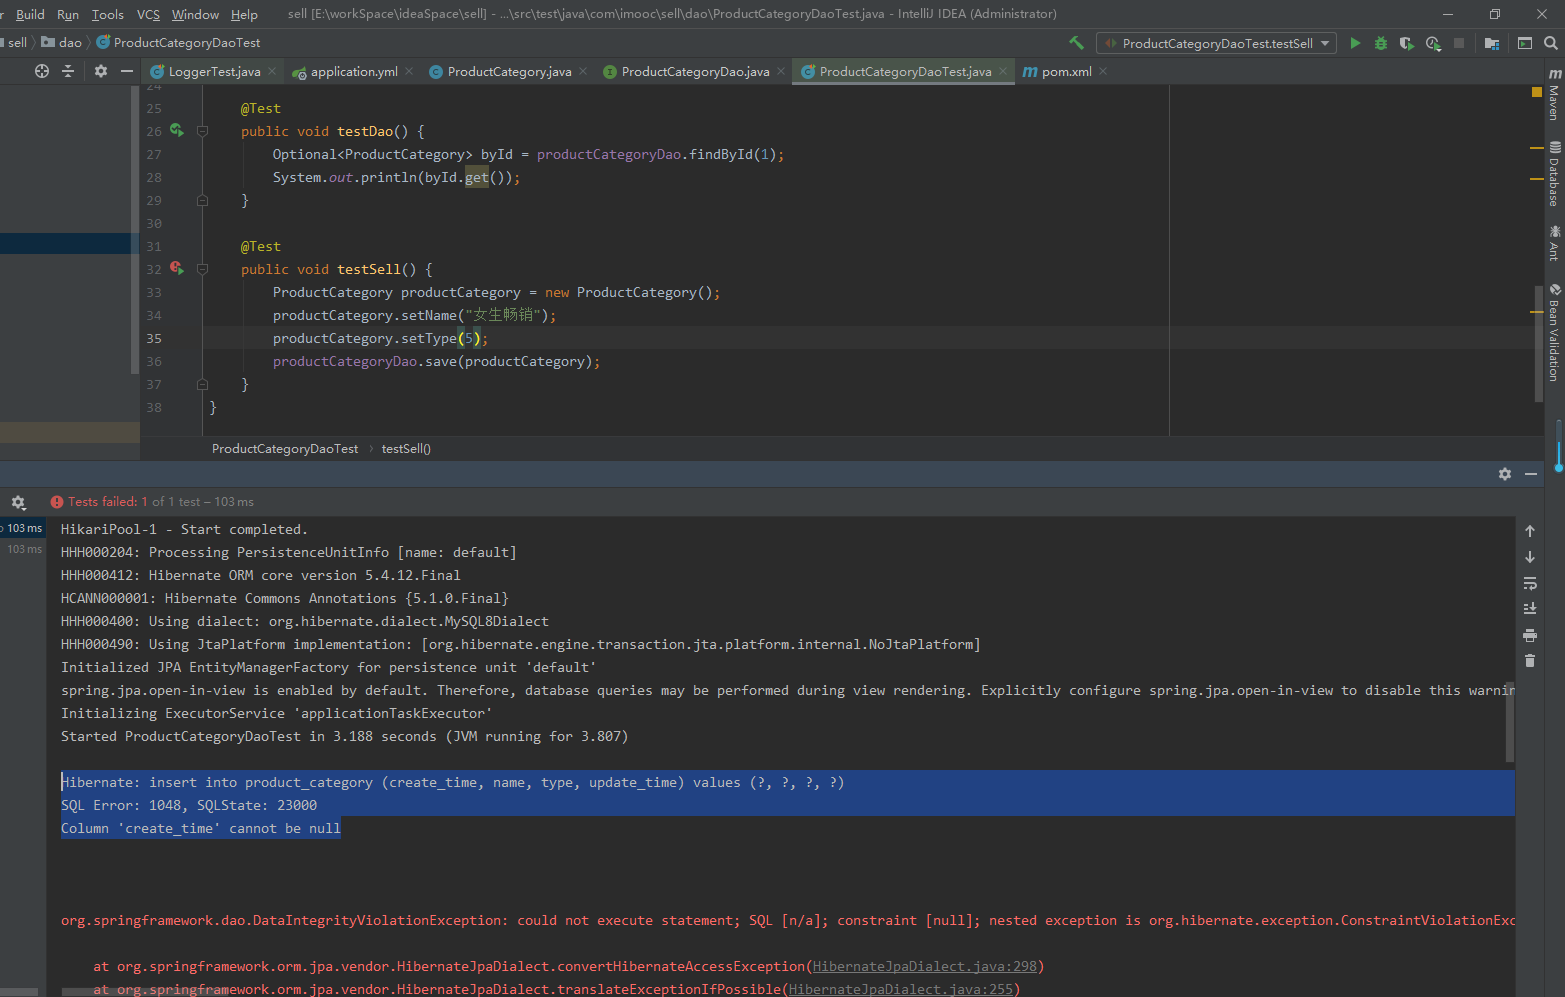Toggle scroll to end in console

click(1530, 608)
